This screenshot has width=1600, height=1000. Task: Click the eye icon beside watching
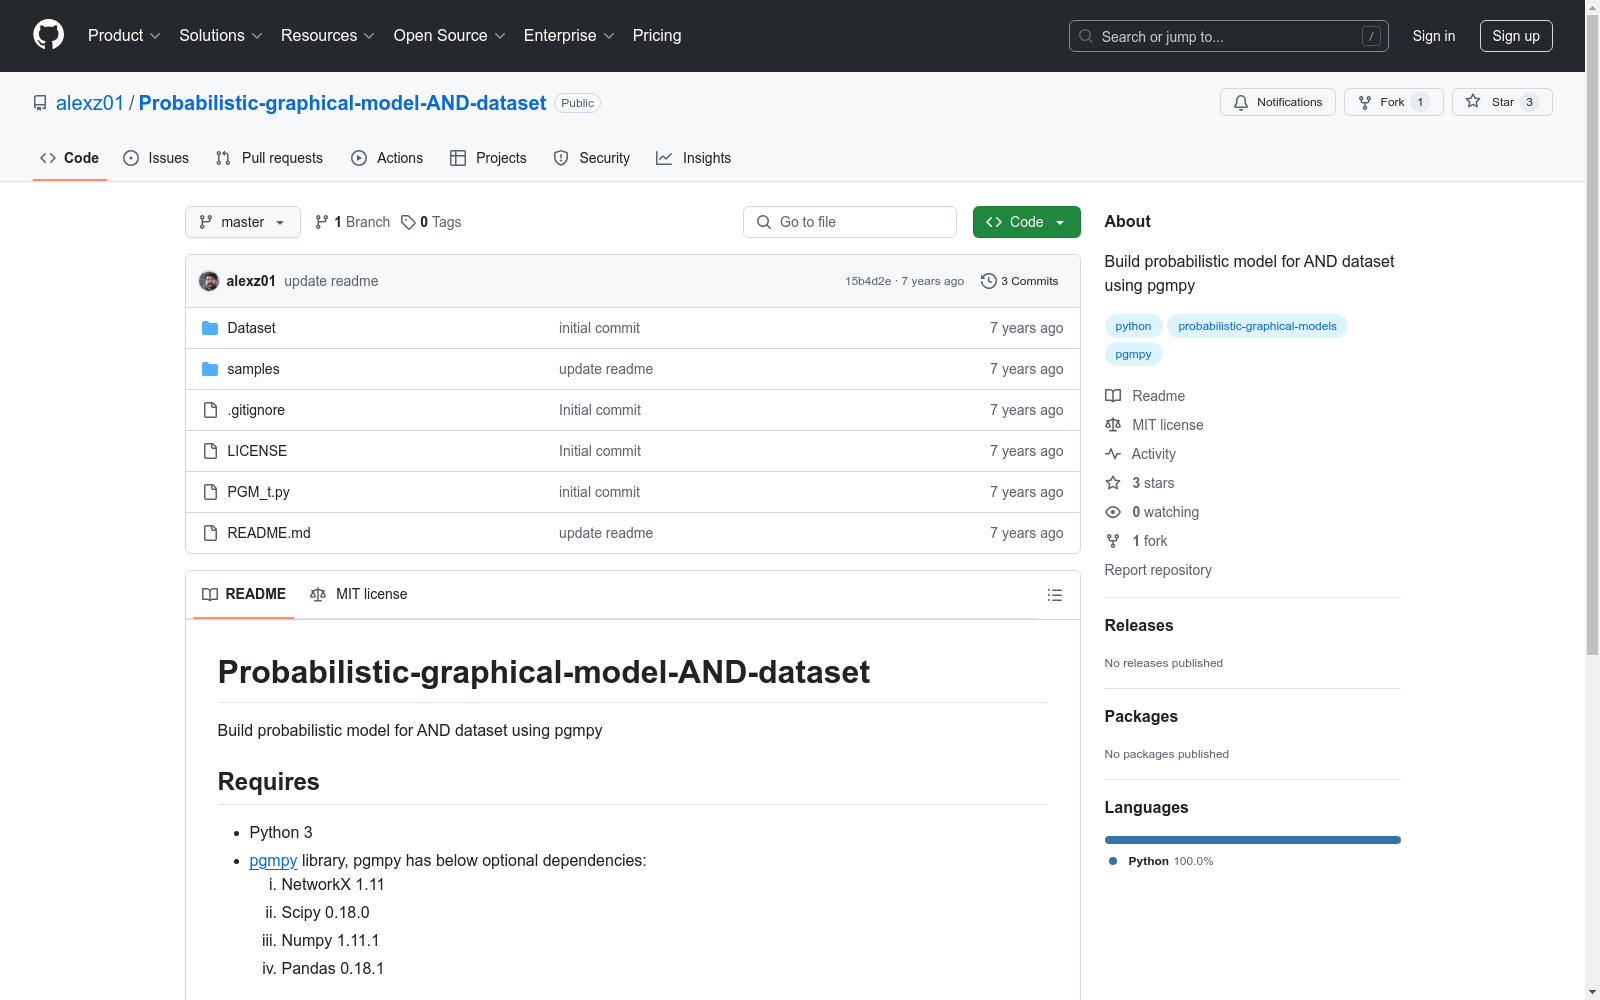click(x=1113, y=512)
